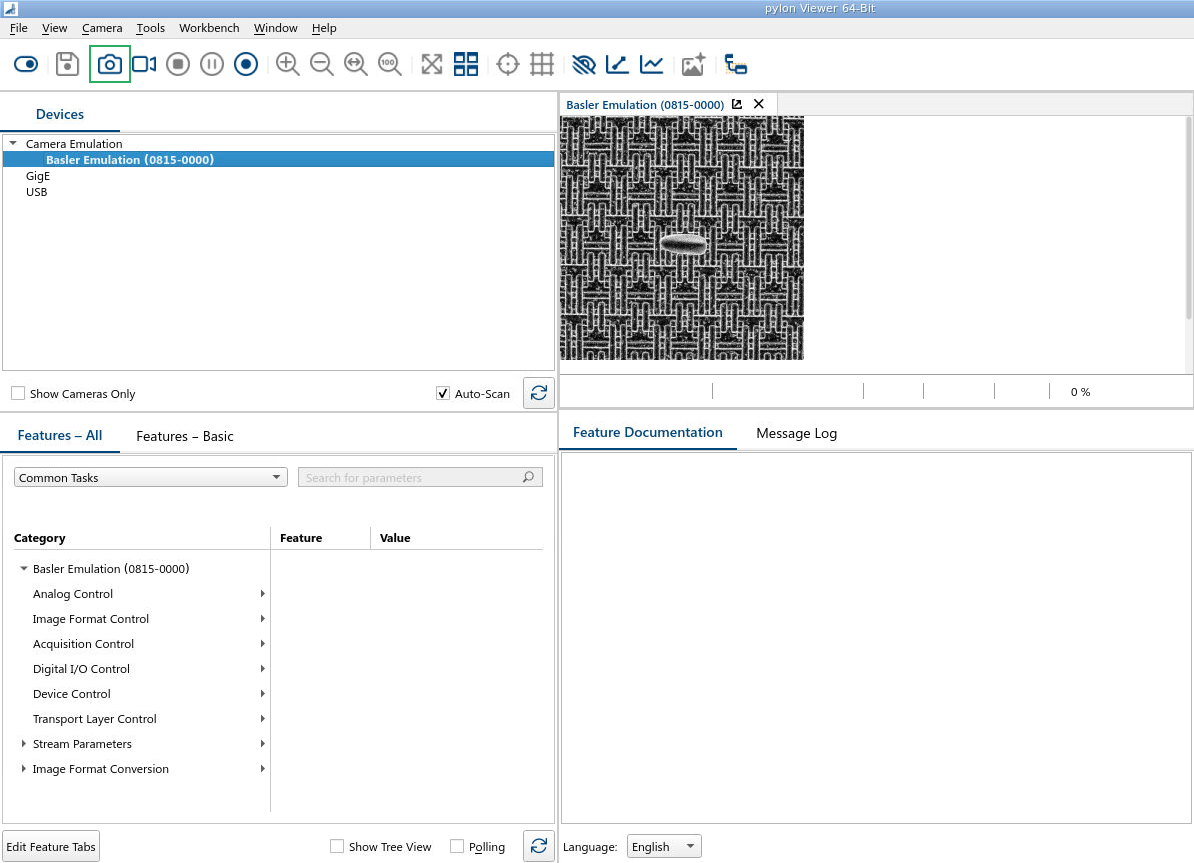Expand the Digital I/O Control arrow
Image resolution: width=1194 pixels, height=863 pixels.
tap(262, 669)
